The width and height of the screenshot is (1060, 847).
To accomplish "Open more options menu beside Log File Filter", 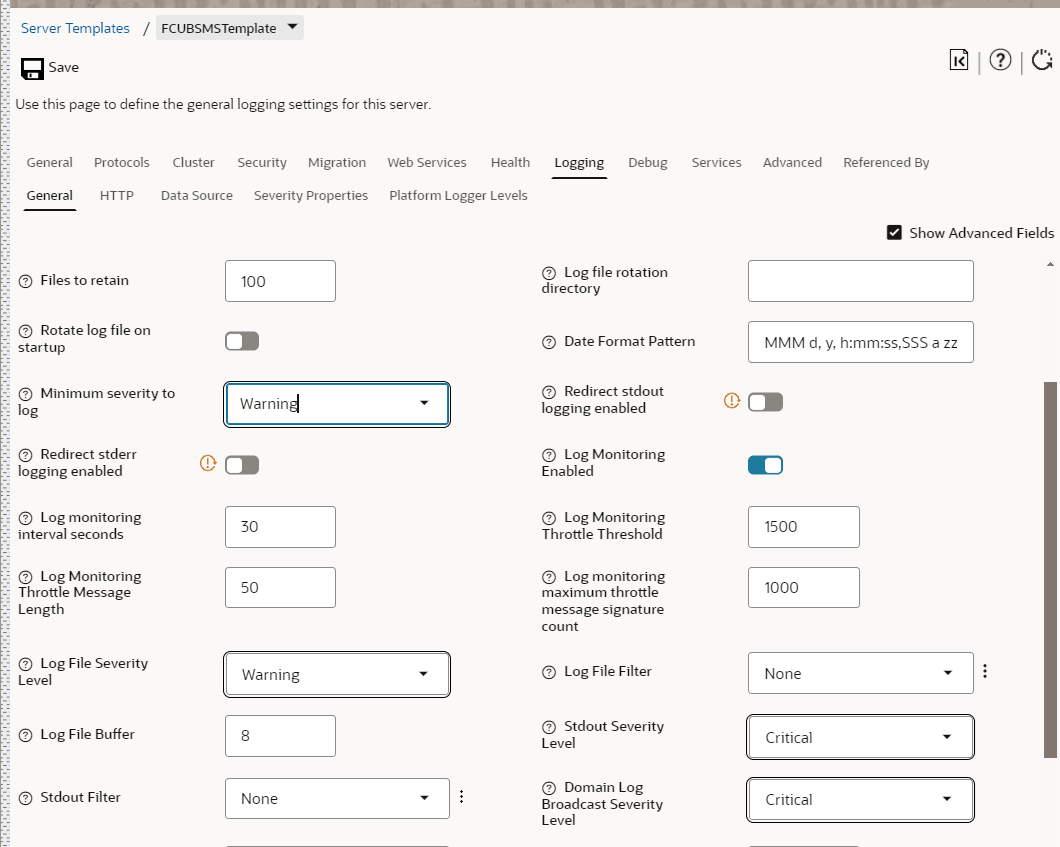I will (x=985, y=672).
